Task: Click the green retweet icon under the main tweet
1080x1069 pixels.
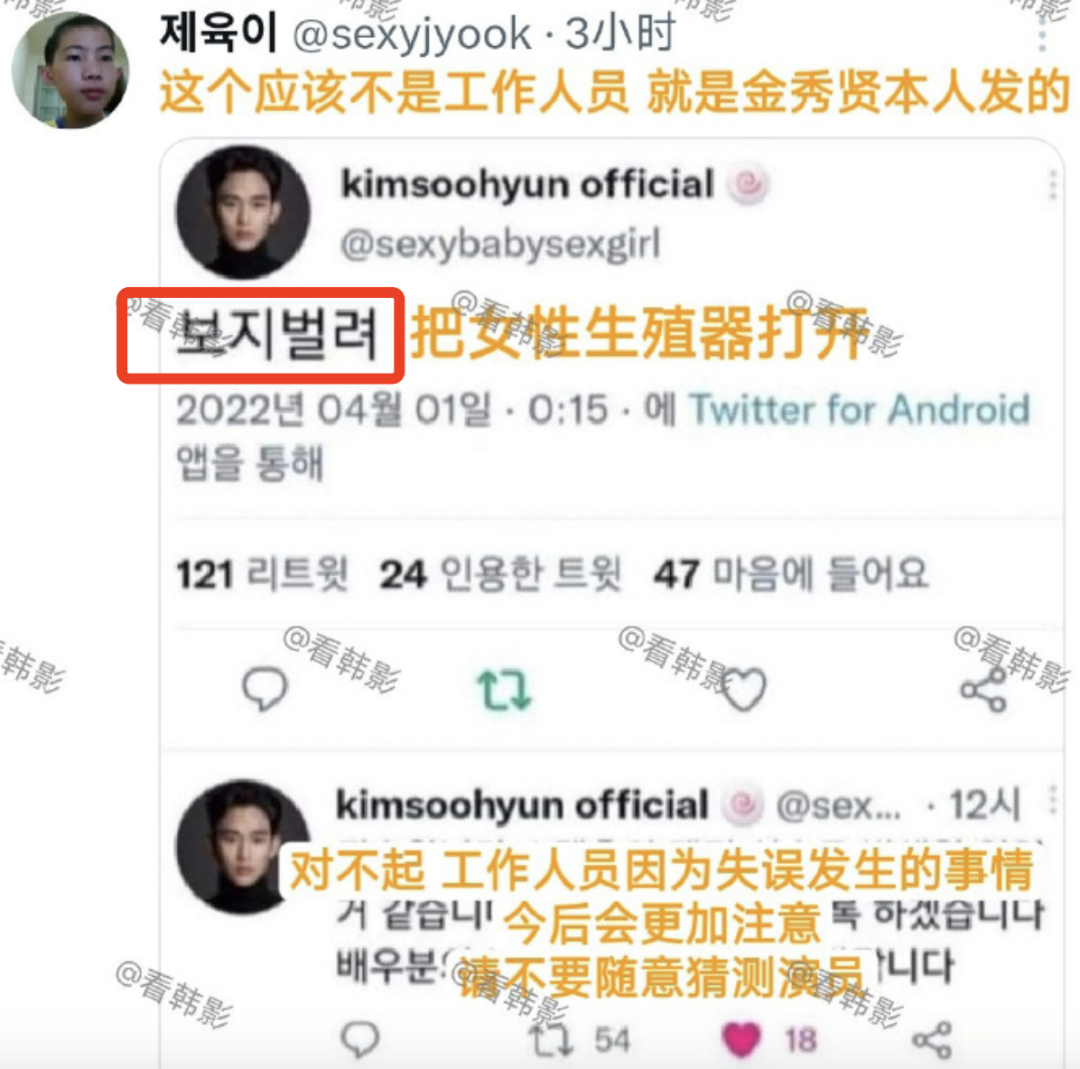Action: [x=504, y=690]
